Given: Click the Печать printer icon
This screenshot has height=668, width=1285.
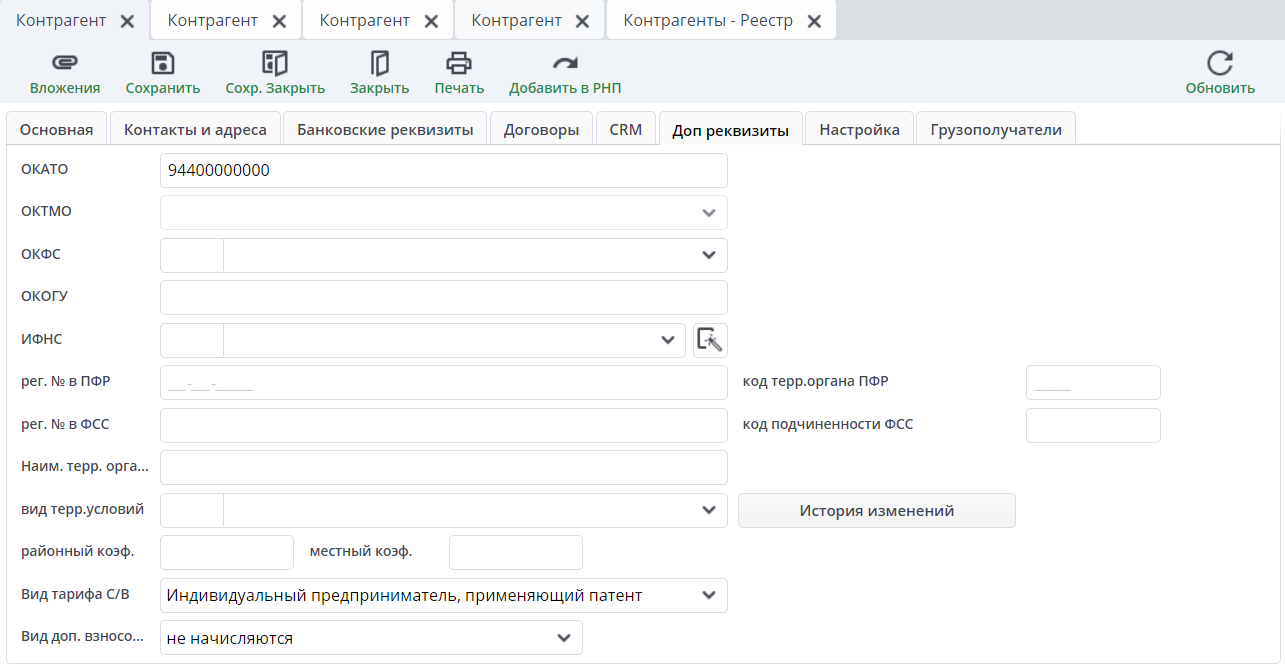Looking at the screenshot, I should coord(459,65).
